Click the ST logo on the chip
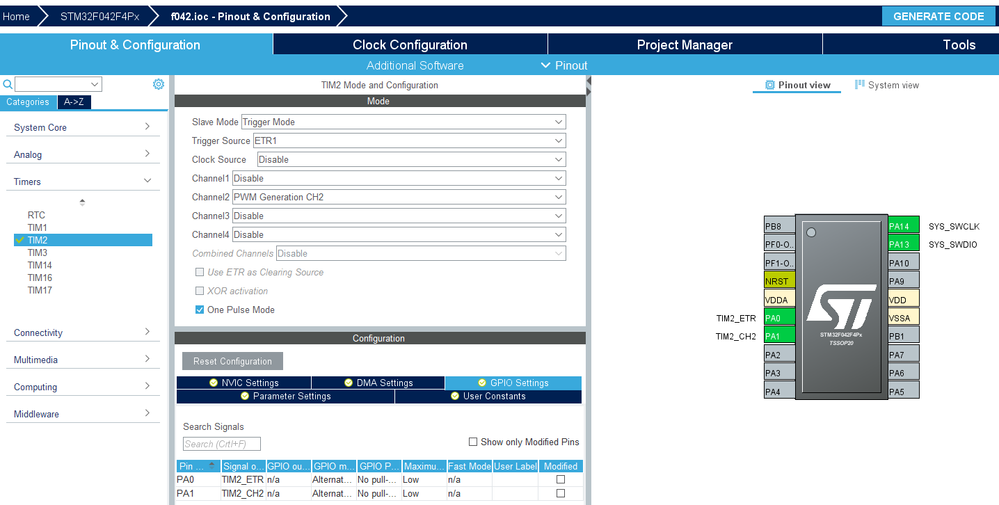The image size is (999, 505). [x=842, y=307]
